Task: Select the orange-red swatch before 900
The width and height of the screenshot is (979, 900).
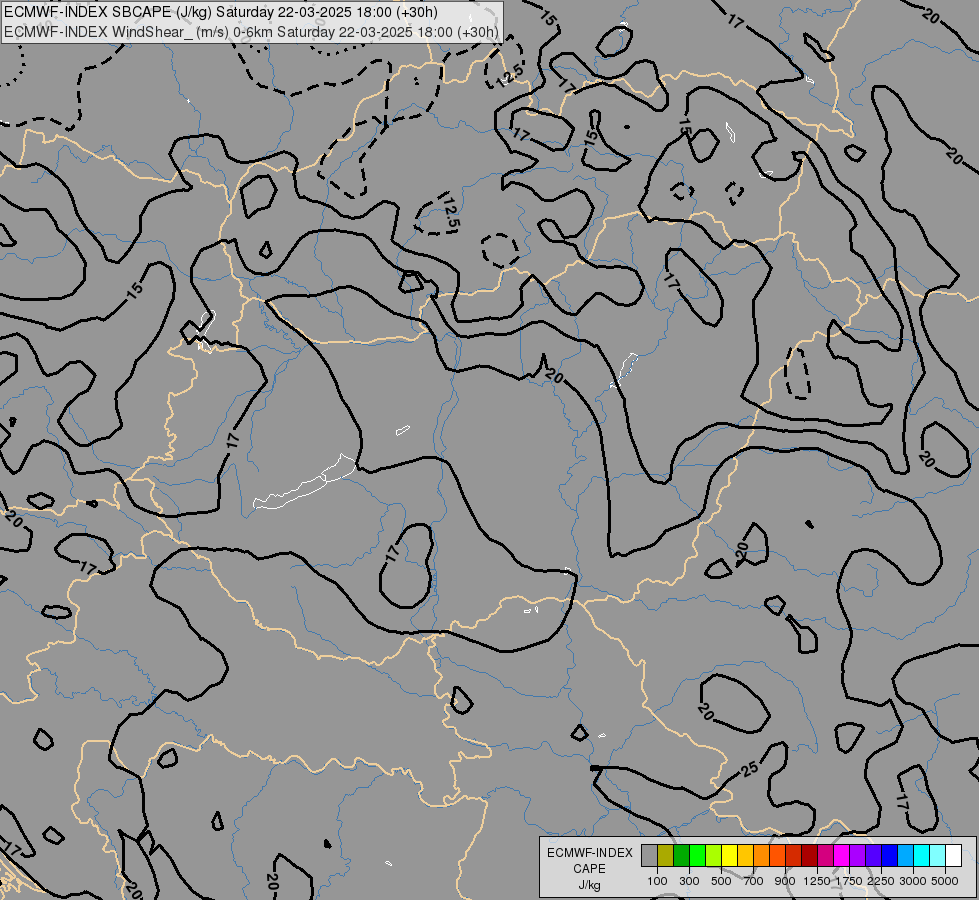Action: point(777,856)
